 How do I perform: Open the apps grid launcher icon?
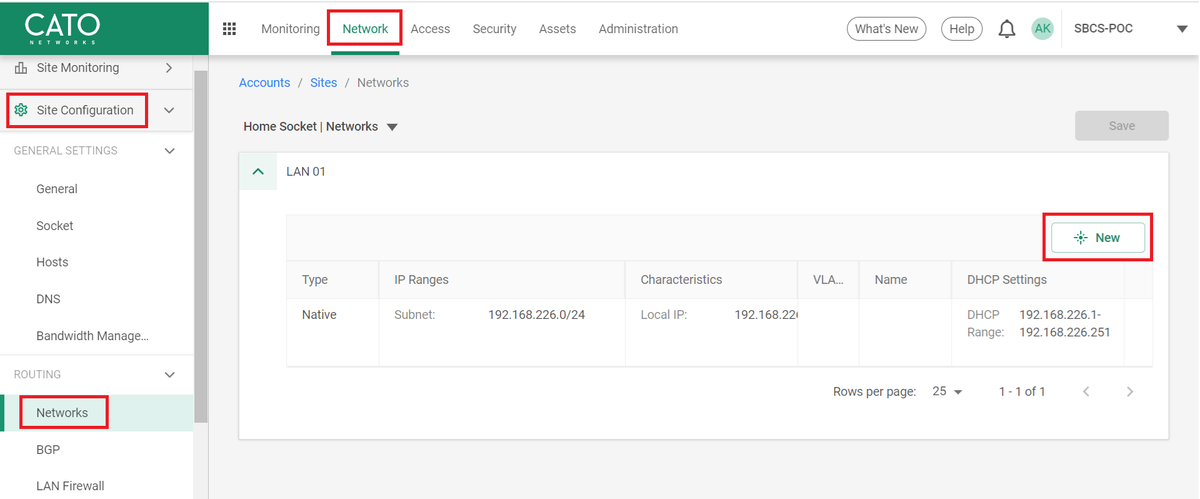pos(229,29)
